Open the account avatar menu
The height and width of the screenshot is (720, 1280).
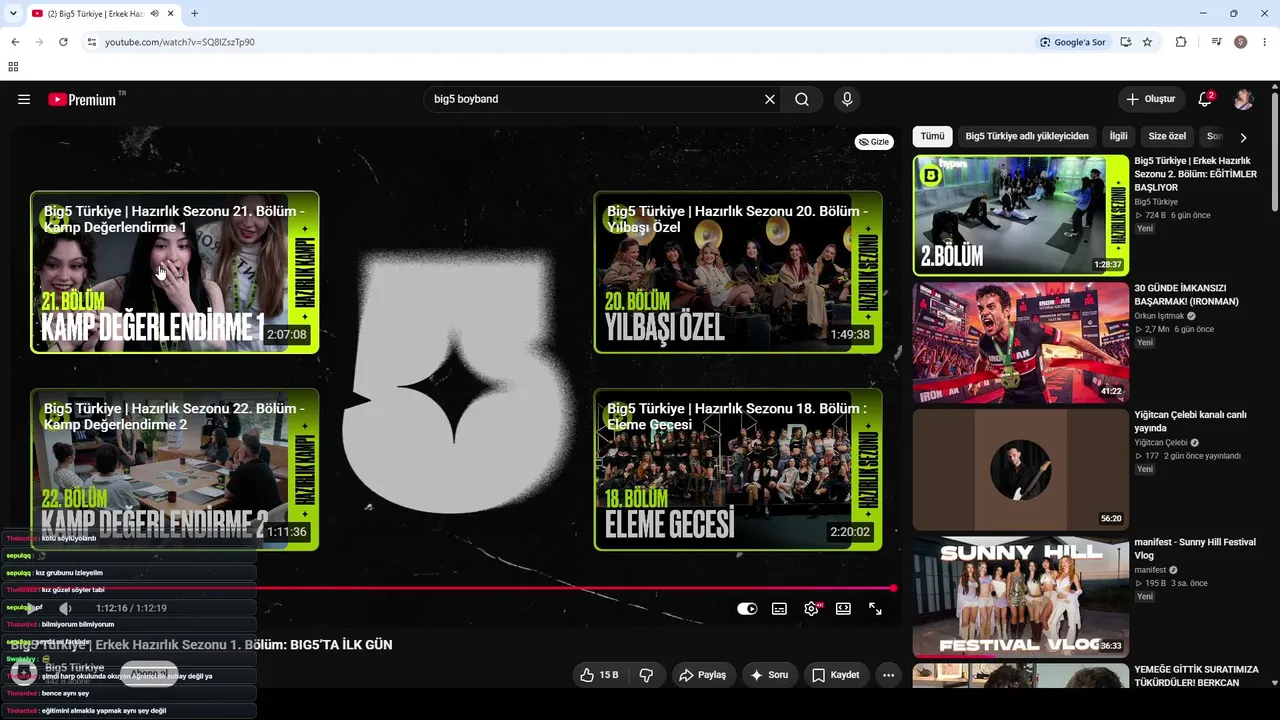tap(1243, 99)
